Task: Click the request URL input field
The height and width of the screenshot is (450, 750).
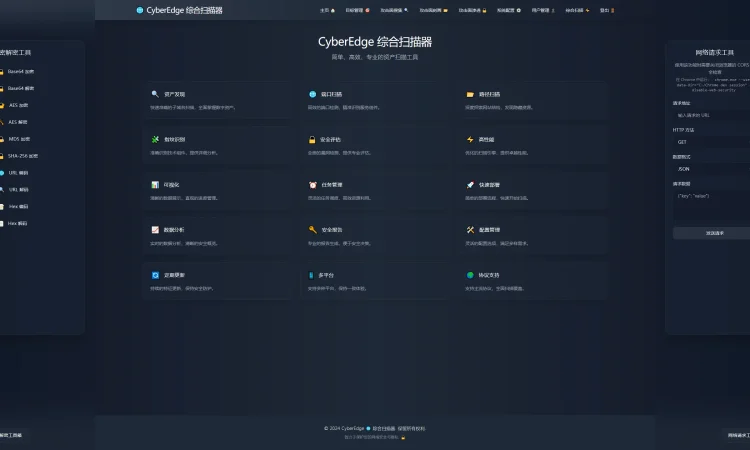Action: click(x=711, y=115)
